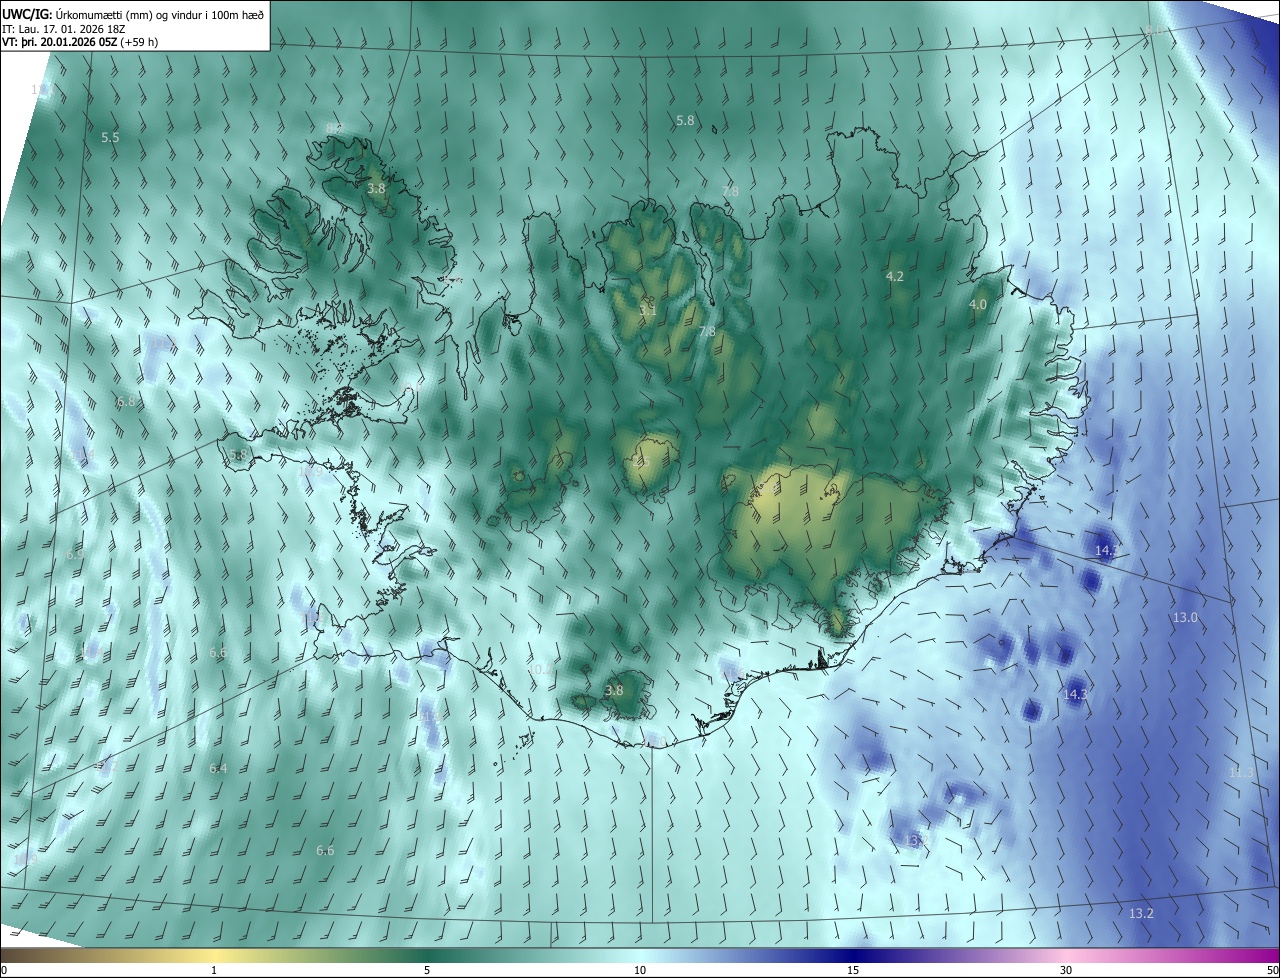Select the IT line "Lau. 17. 01. 2026 18Z"
Viewport: 1280px width, 978px height.
coord(73,28)
